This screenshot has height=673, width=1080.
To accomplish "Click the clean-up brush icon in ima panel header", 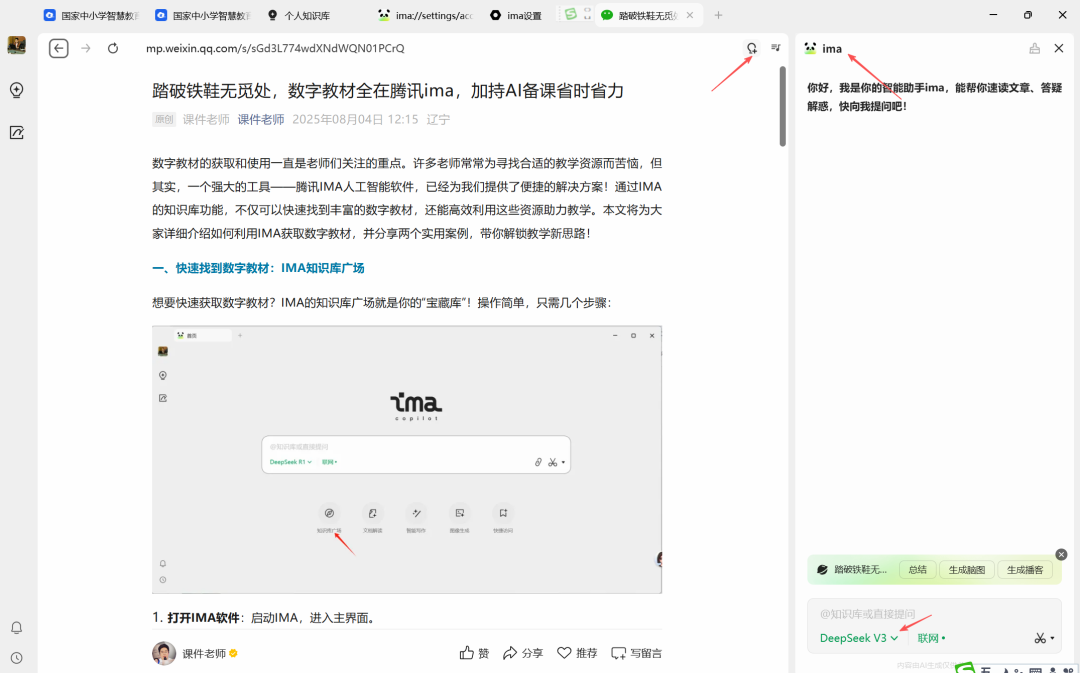I will 1035,48.
